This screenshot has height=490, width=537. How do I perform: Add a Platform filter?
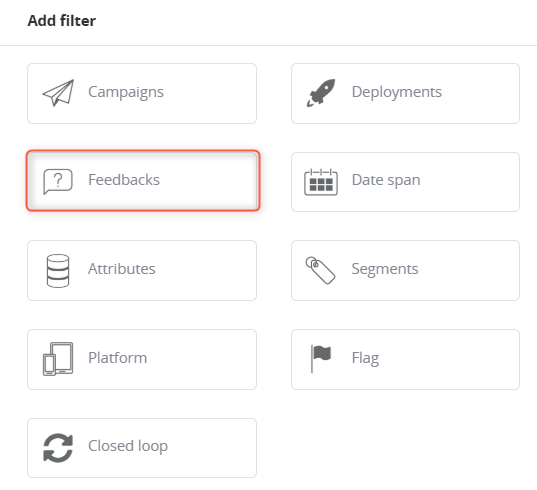point(142,359)
